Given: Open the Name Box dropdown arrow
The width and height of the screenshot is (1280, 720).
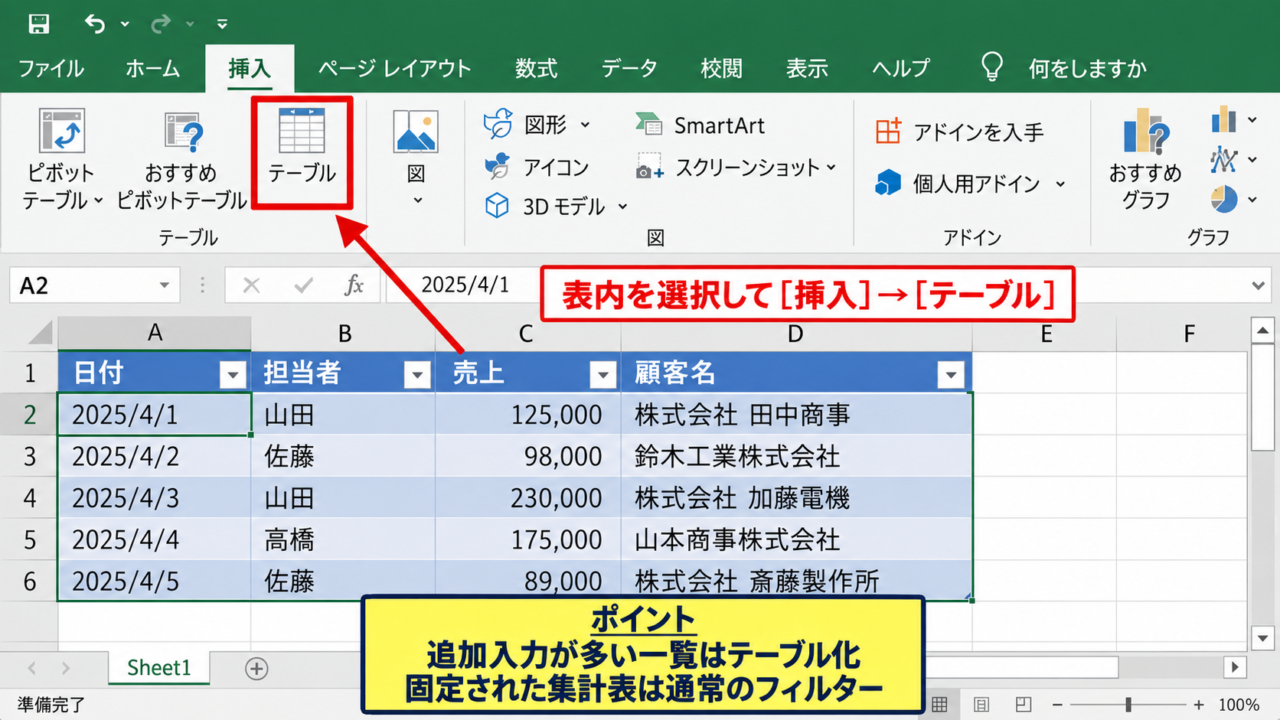Looking at the screenshot, I should coord(164,286).
